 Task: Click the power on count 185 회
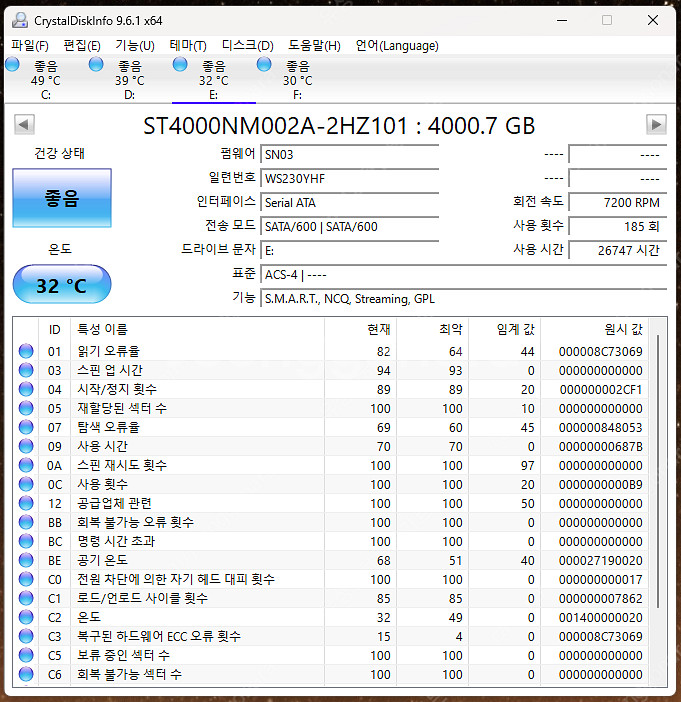point(618,227)
